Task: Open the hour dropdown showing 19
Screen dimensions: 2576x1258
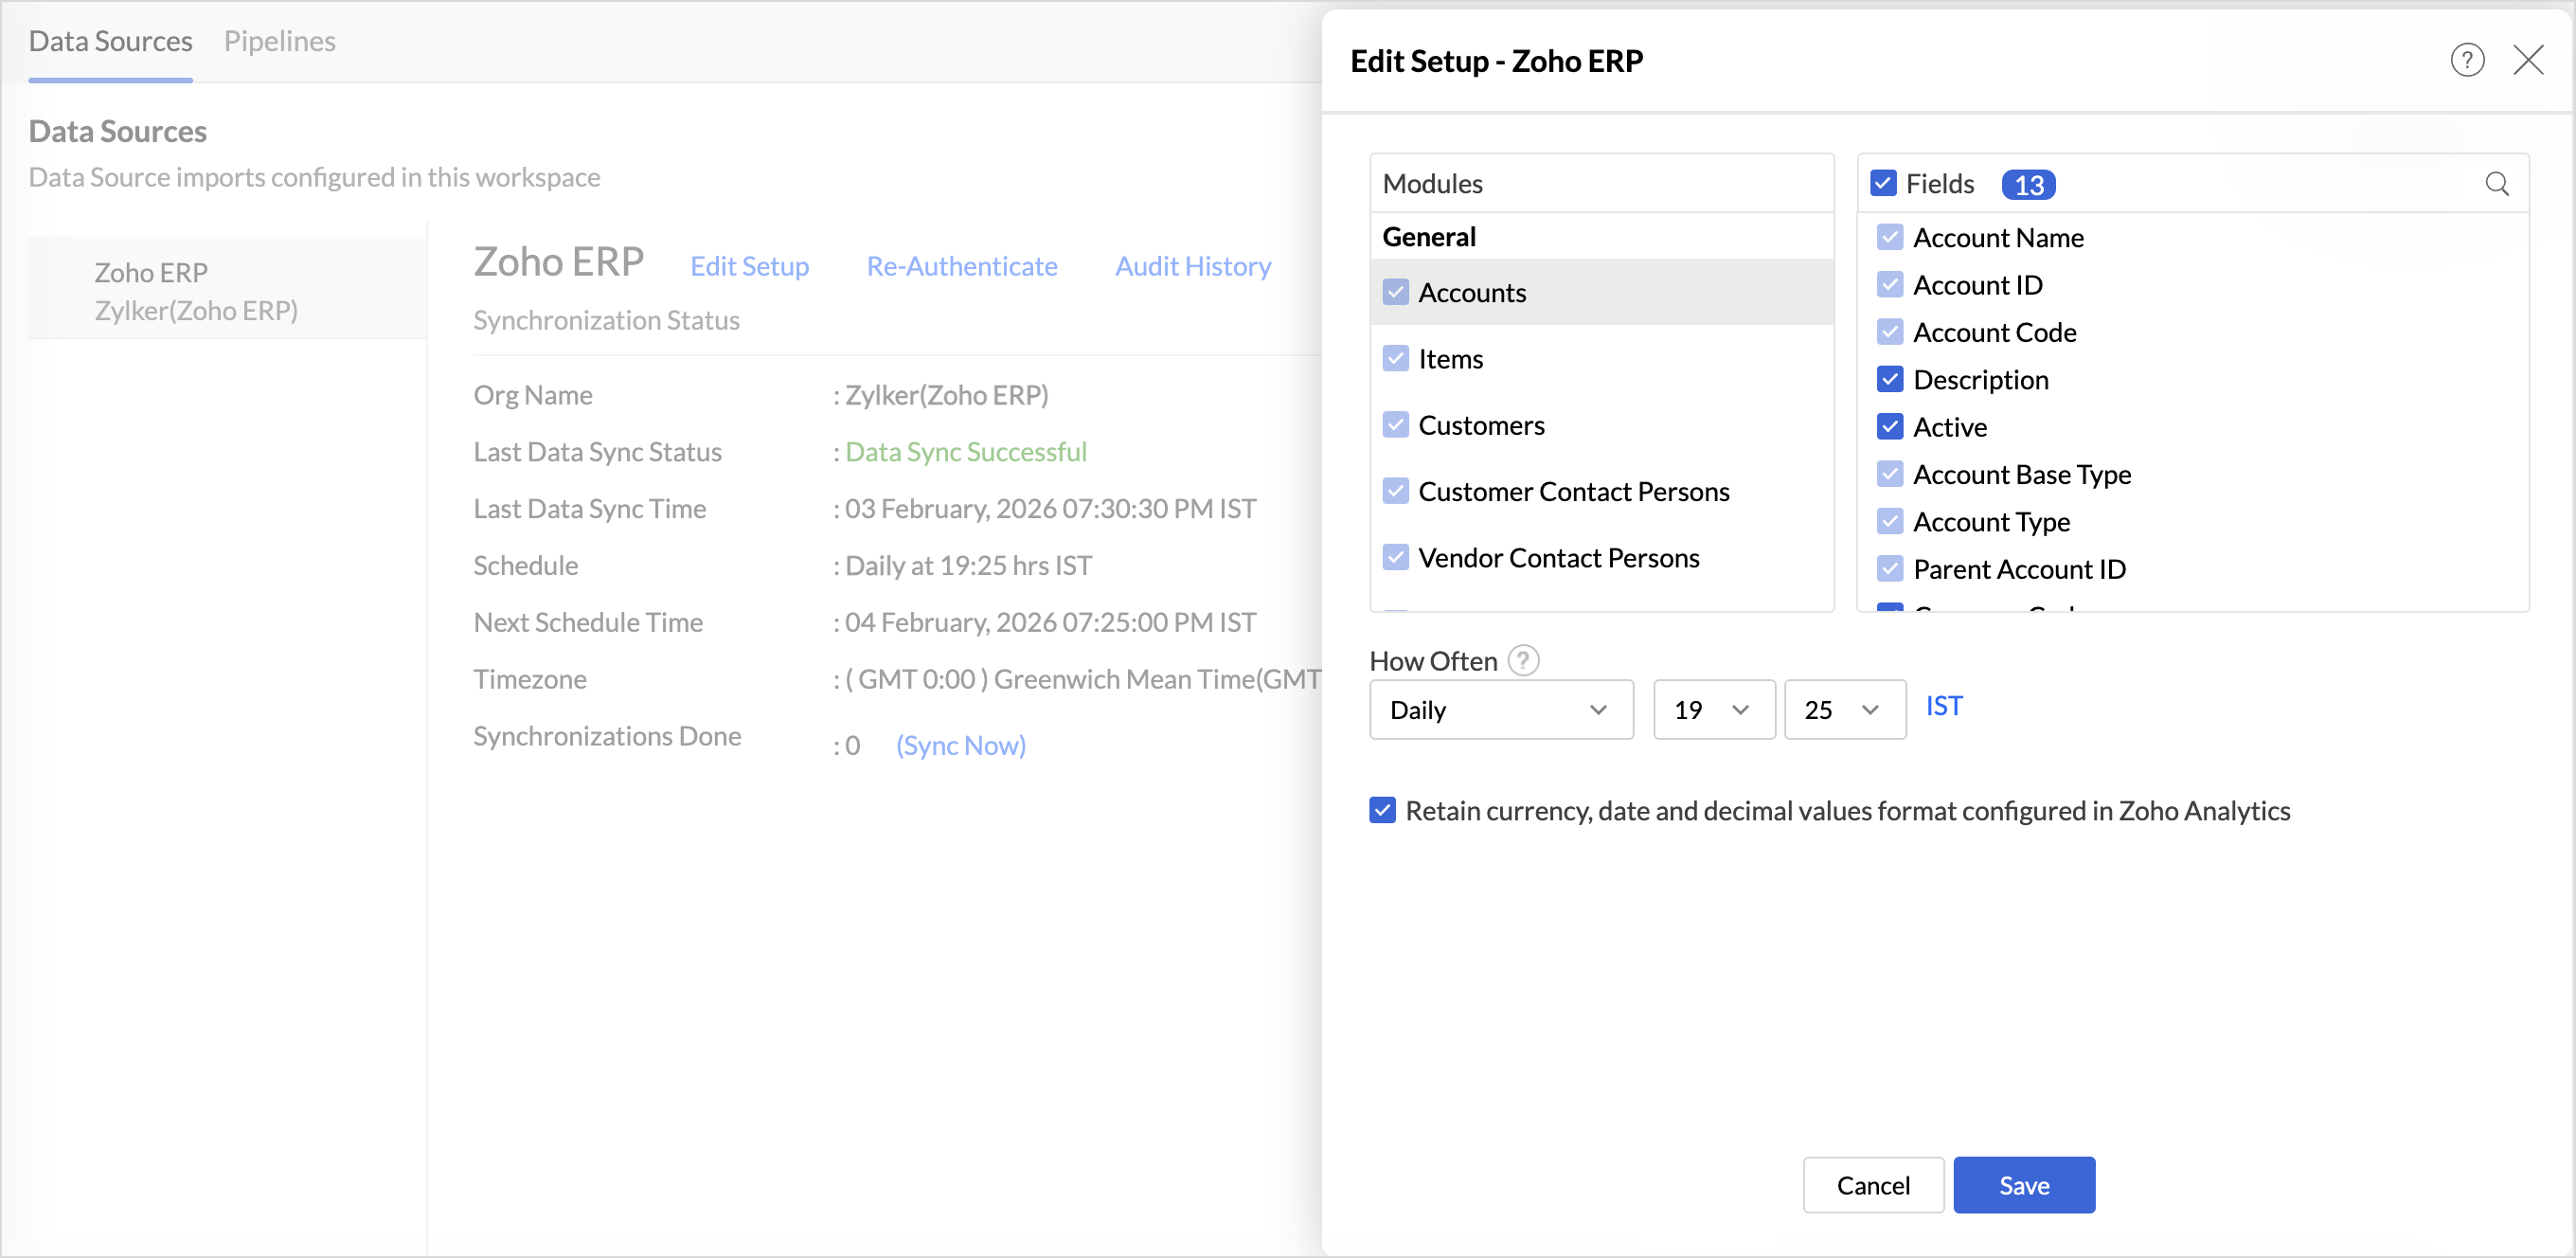Action: pos(1713,709)
